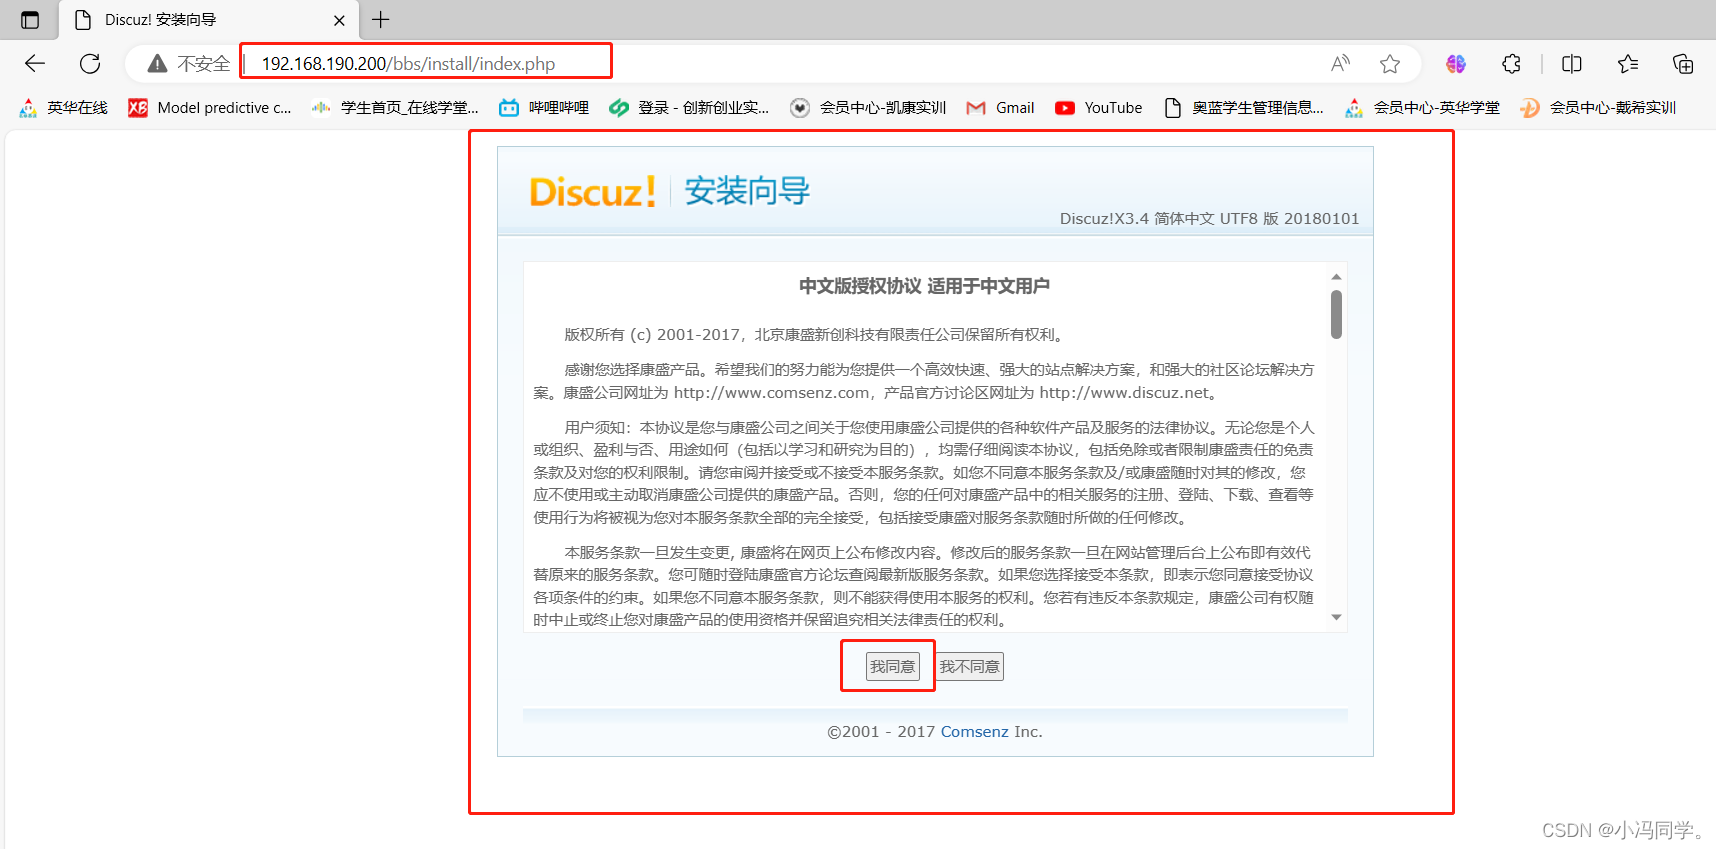Click the 中文版授权协议 heading text
Viewport: 1716px width, 849px height.
tap(924, 287)
